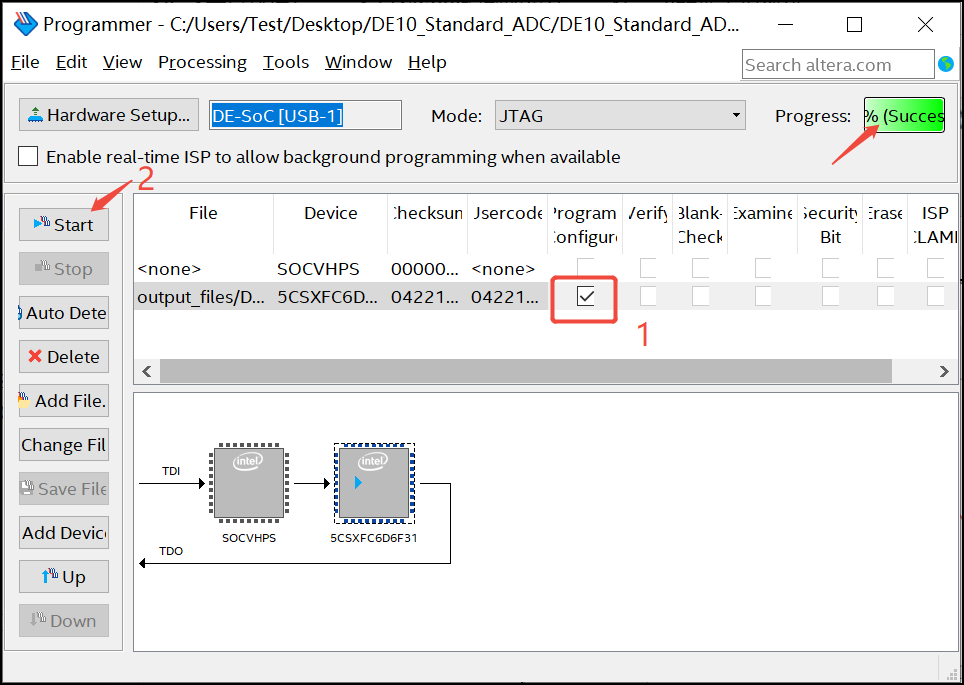Click the scroll left arrow of table
Image resolution: width=964 pixels, height=685 pixels.
coord(147,371)
